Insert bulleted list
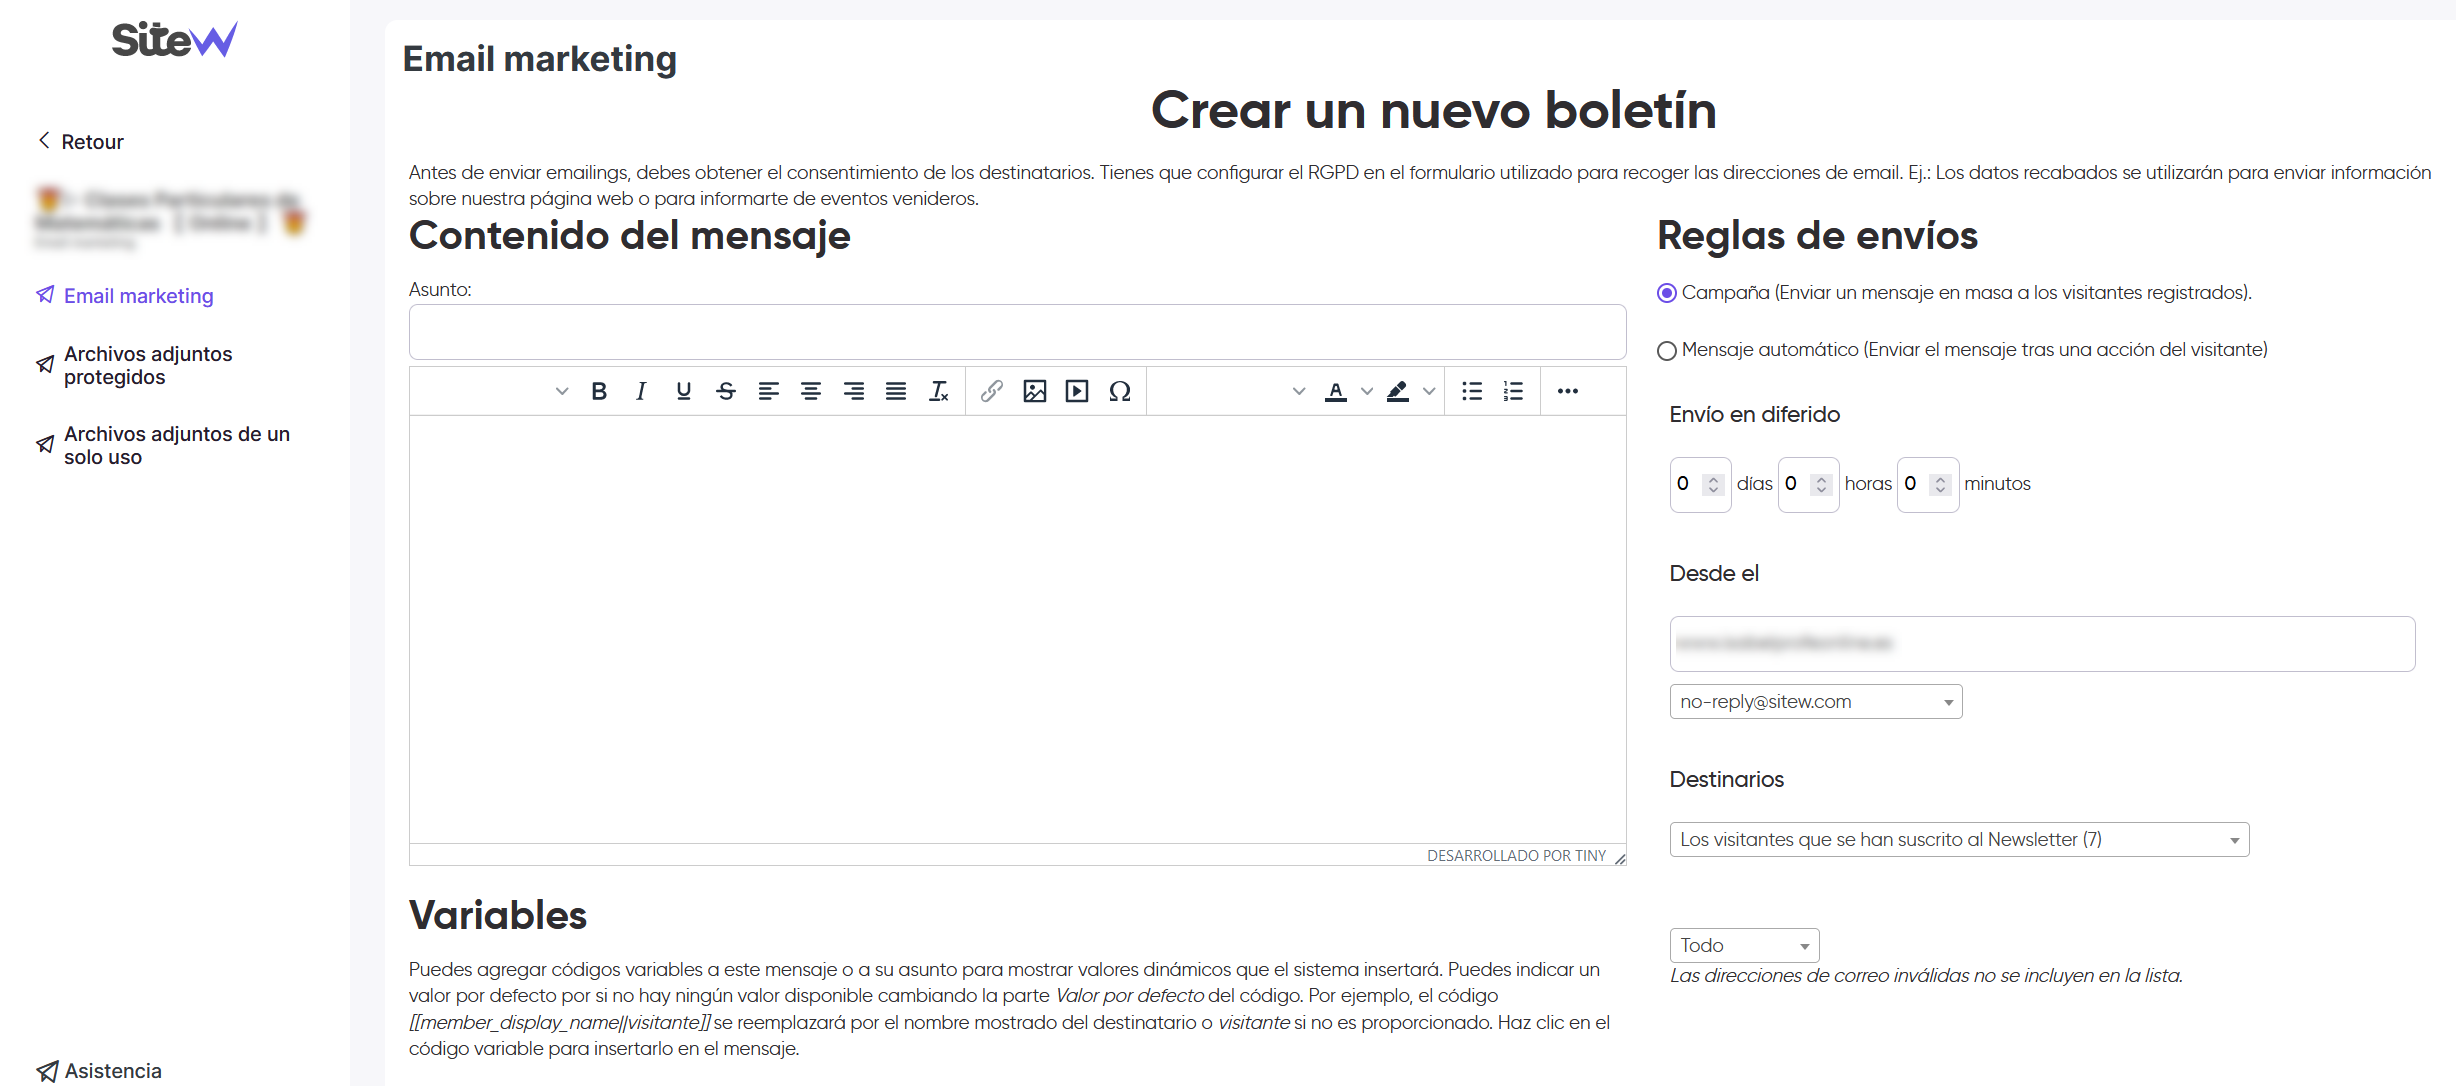 coord(1472,391)
